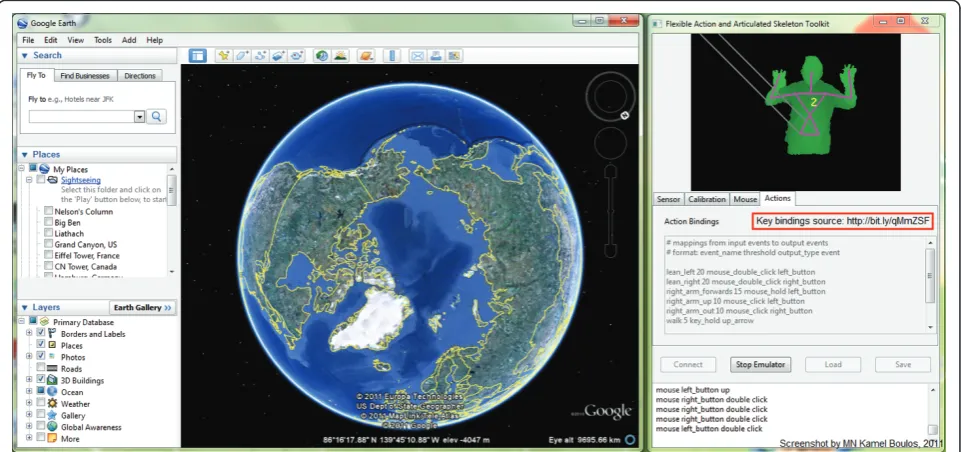Click the Move joystick ring control
The height and width of the screenshot is (452, 961).
coord(610,142)
